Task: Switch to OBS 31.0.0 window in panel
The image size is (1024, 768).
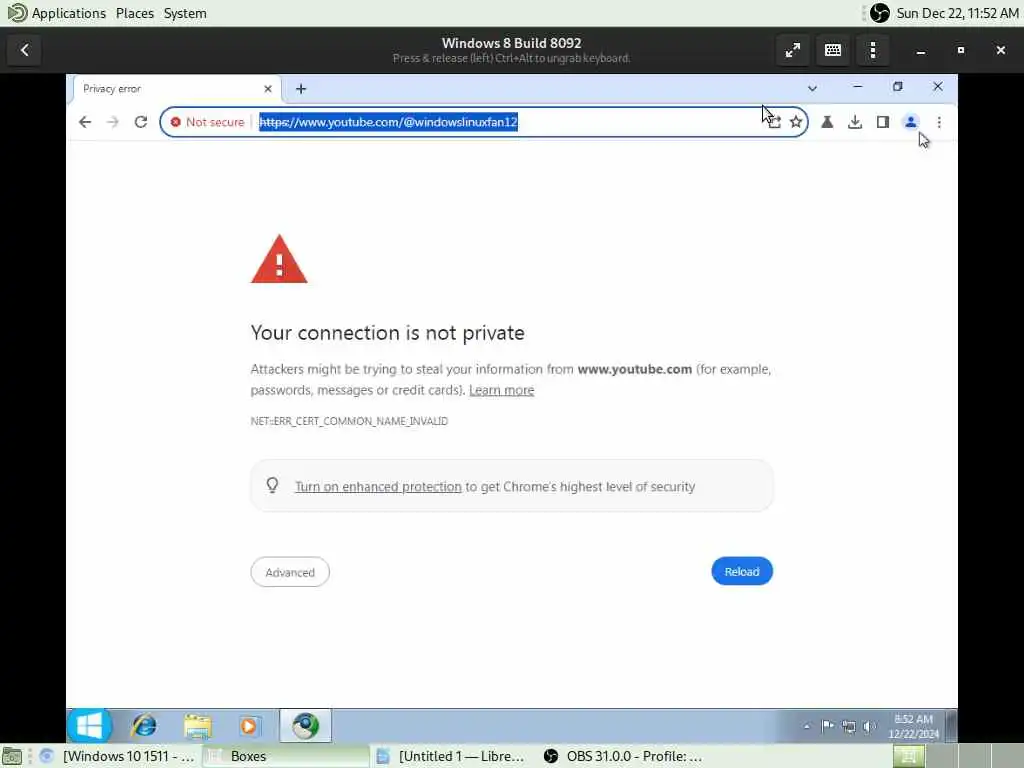Action: point(624,756)
